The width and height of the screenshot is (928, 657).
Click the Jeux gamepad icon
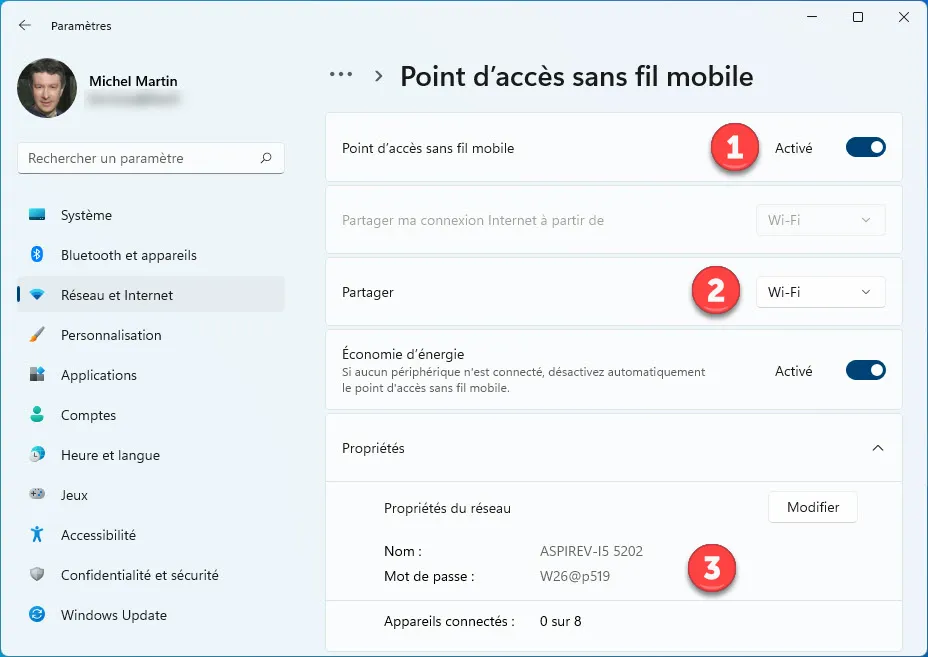coord(37,495)
